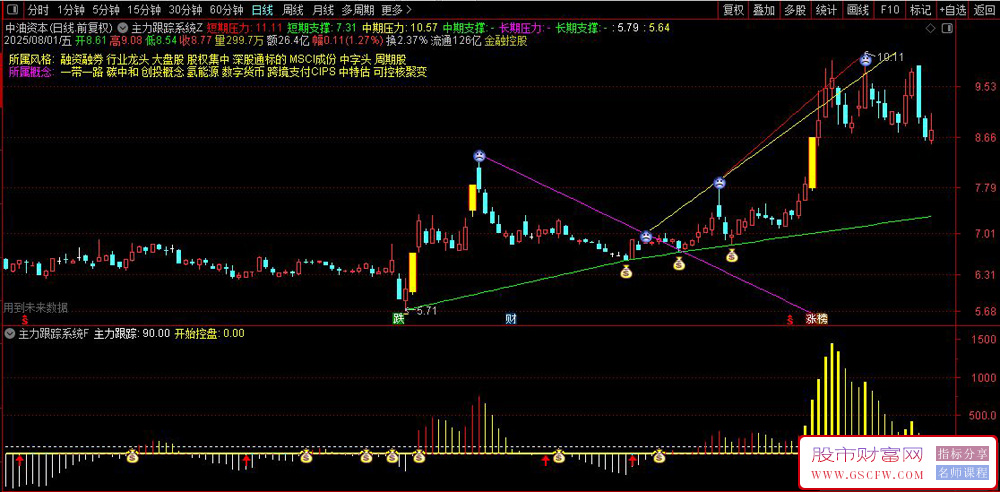Expand main chart indicator dropdown beside 主力跟踪系统Z
The width and height of the screenshot is (1000, 492).
tap(122, 28)
